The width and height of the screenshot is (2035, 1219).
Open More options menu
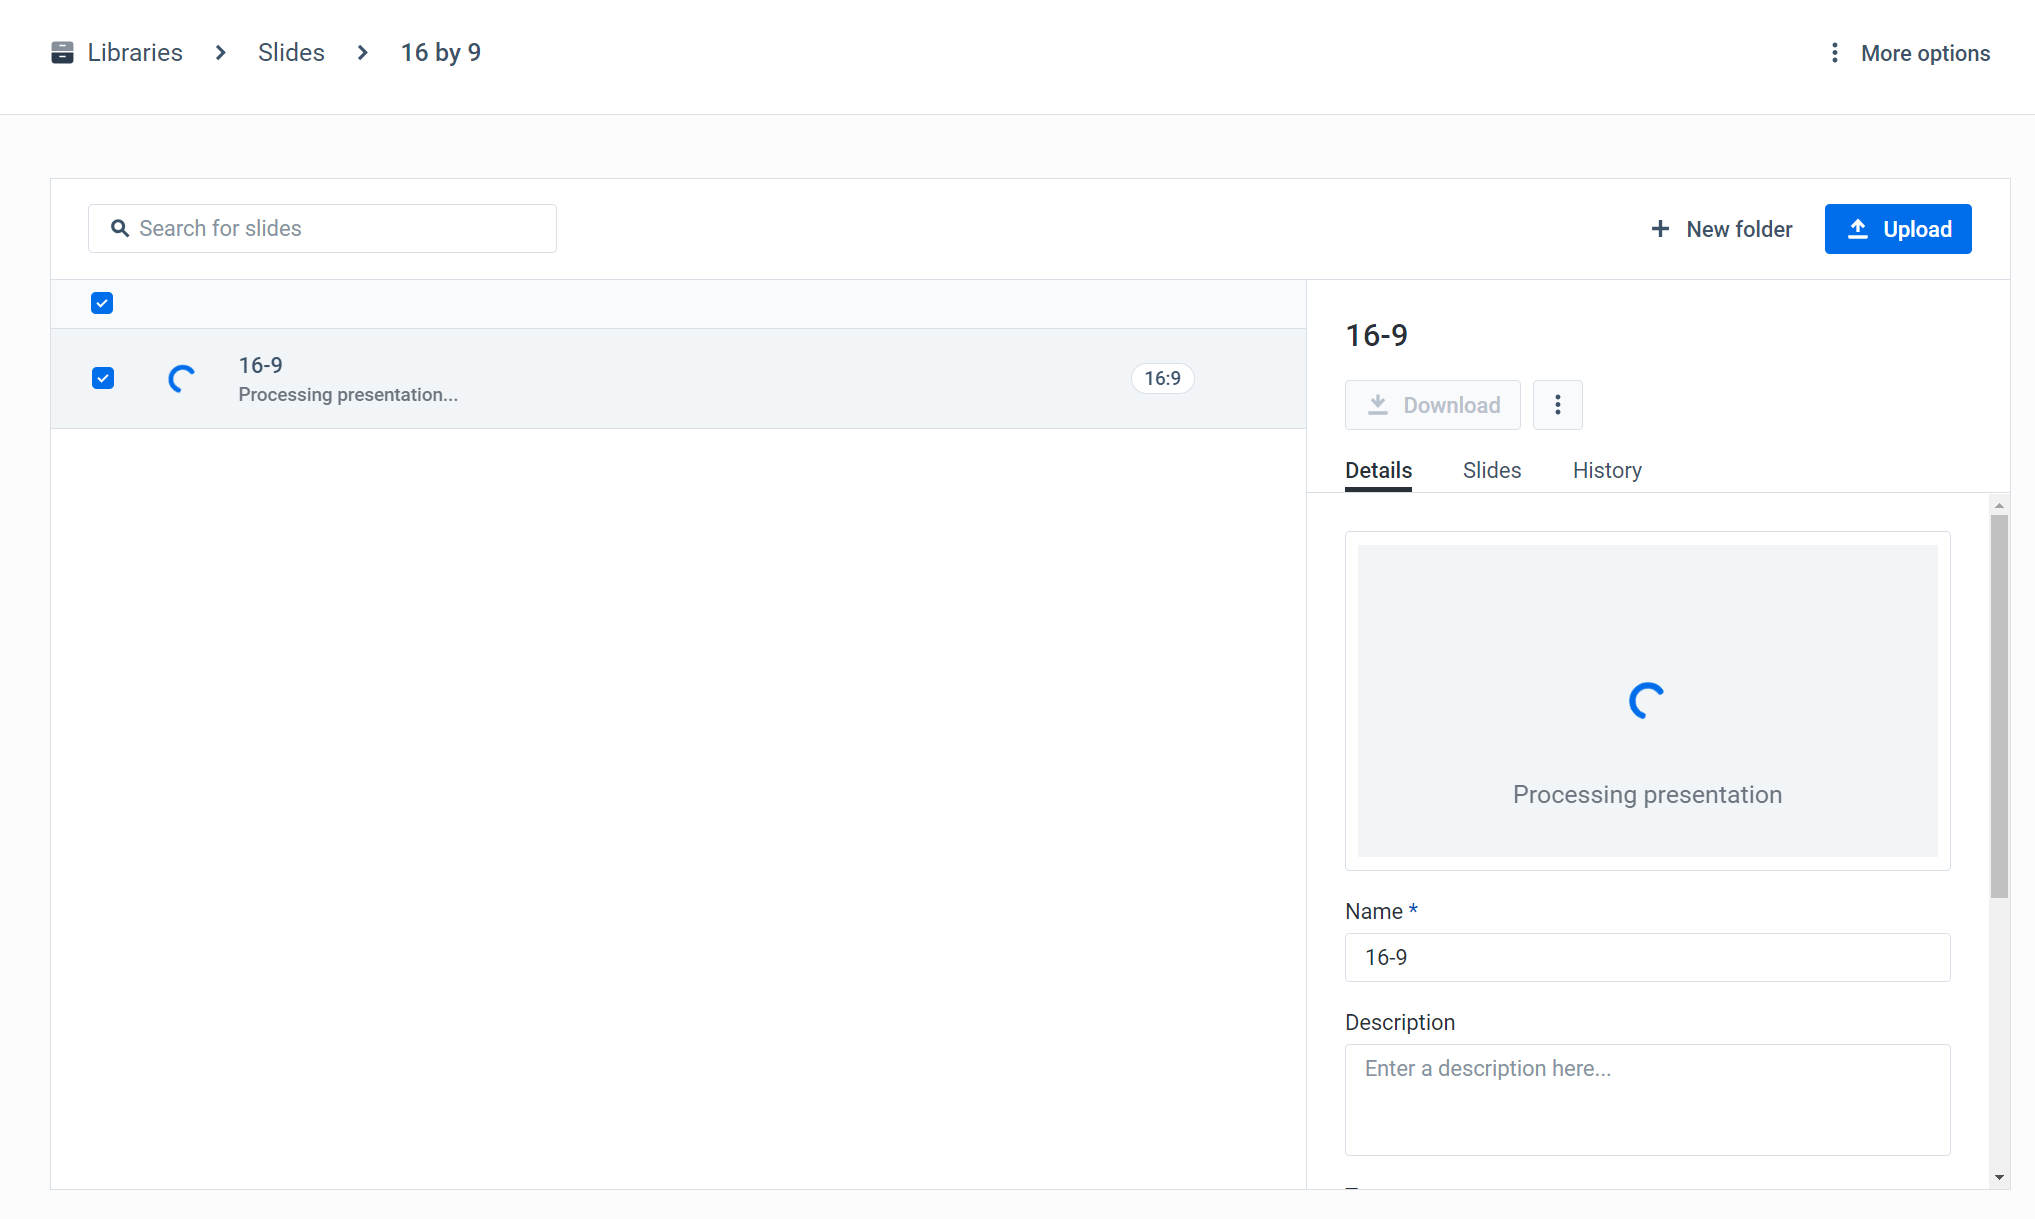pos(1908,53)
